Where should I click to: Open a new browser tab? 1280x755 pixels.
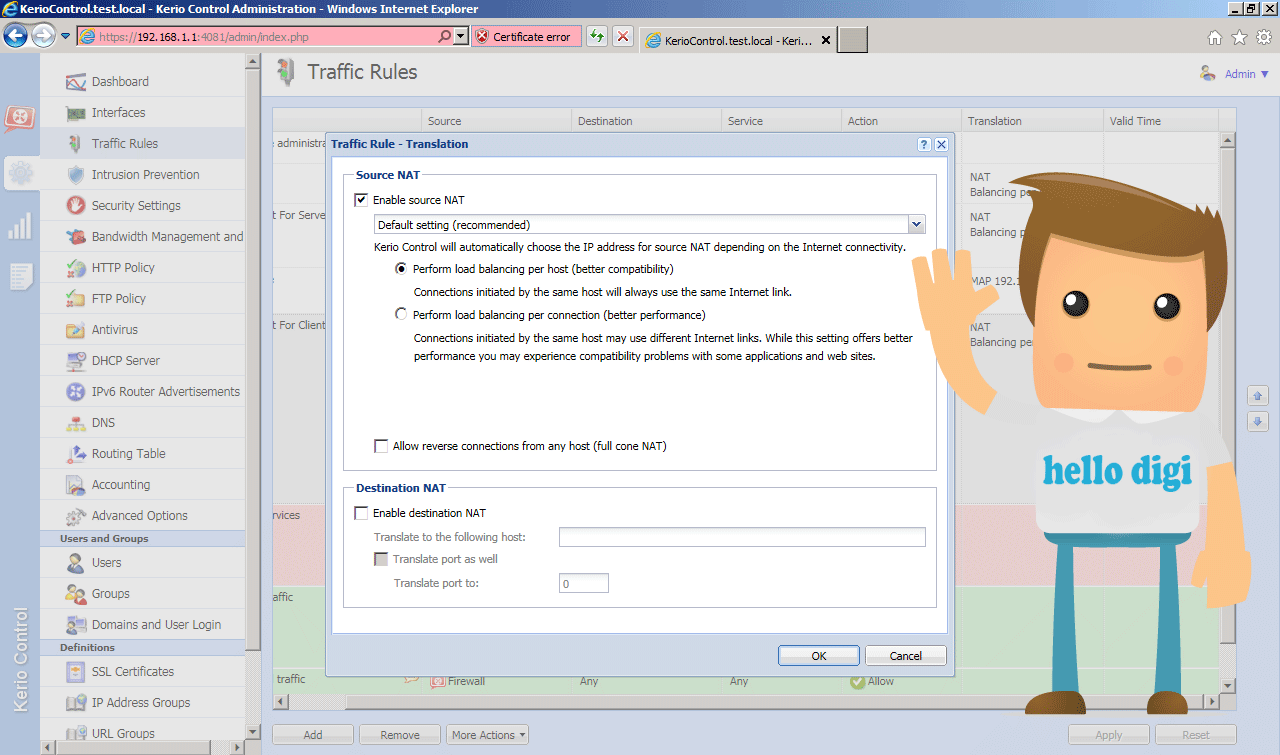click(852, 40)
